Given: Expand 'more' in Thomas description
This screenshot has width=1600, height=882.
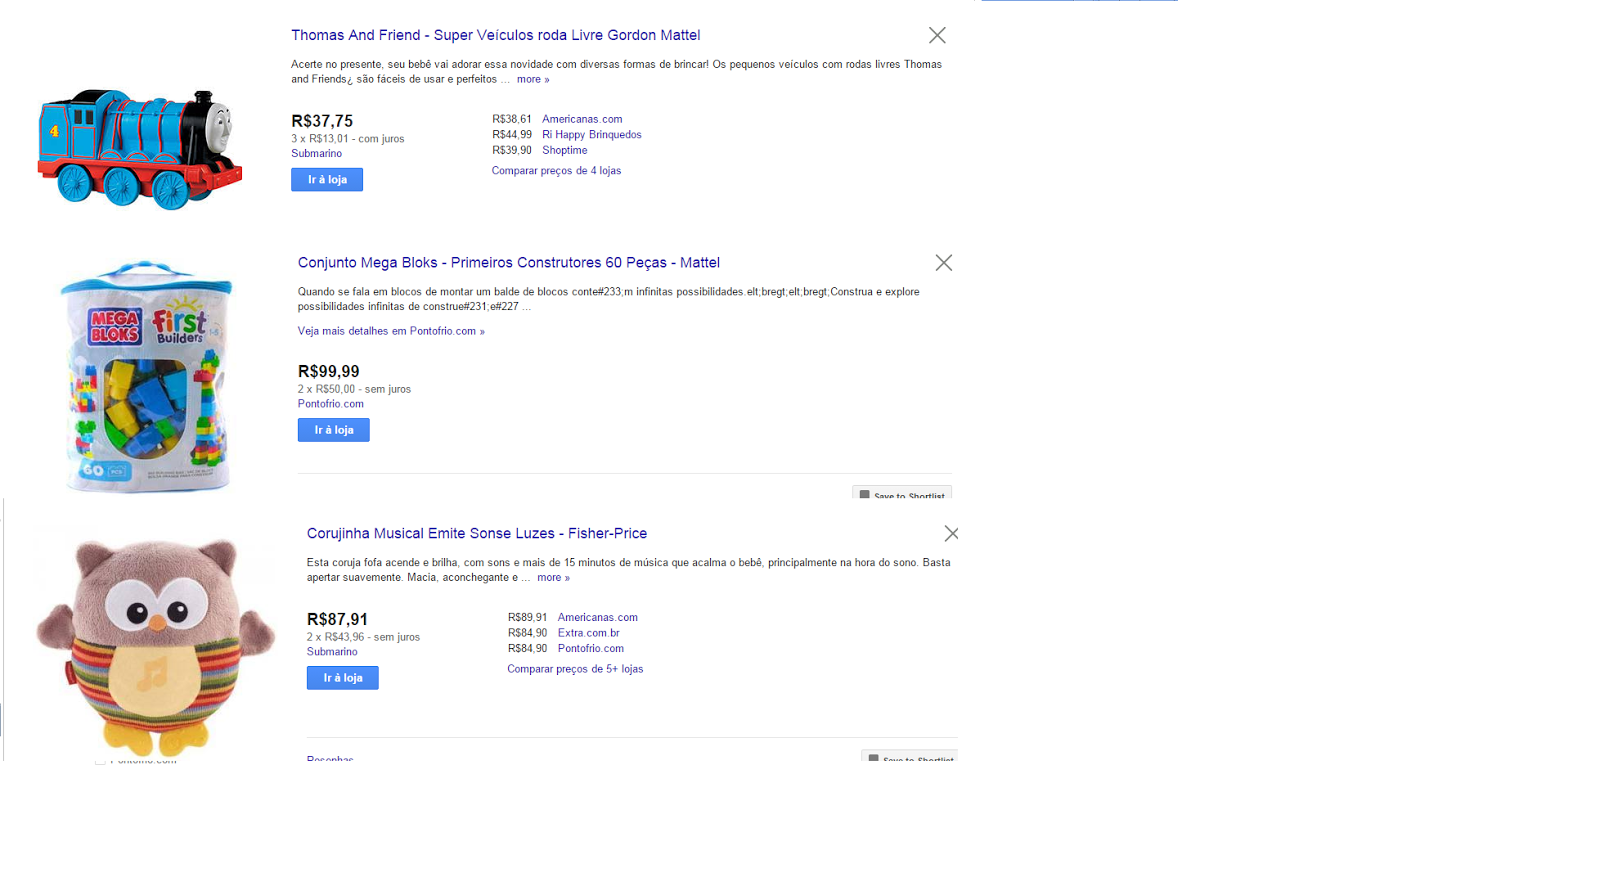Looking at the screenshot, I should click(x=533, y=79).
